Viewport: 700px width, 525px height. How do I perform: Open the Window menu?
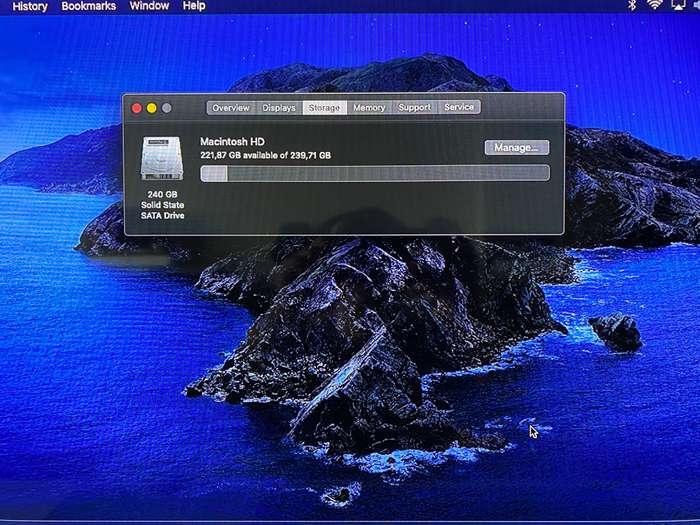coord(149,6)
